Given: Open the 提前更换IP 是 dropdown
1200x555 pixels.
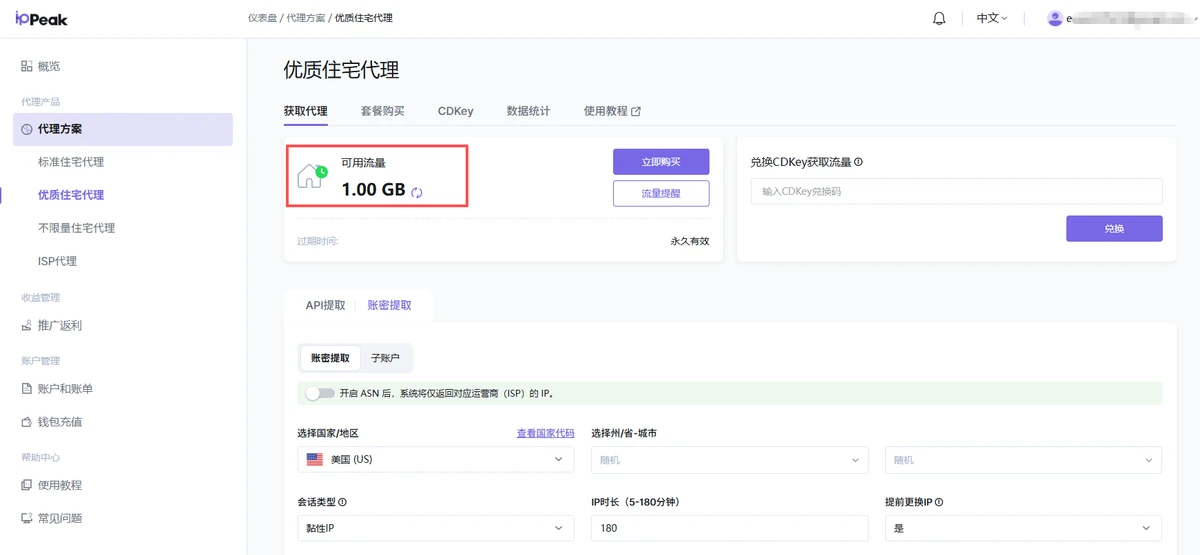Looking at the screenshot, I should click(x=1023, y=528).
